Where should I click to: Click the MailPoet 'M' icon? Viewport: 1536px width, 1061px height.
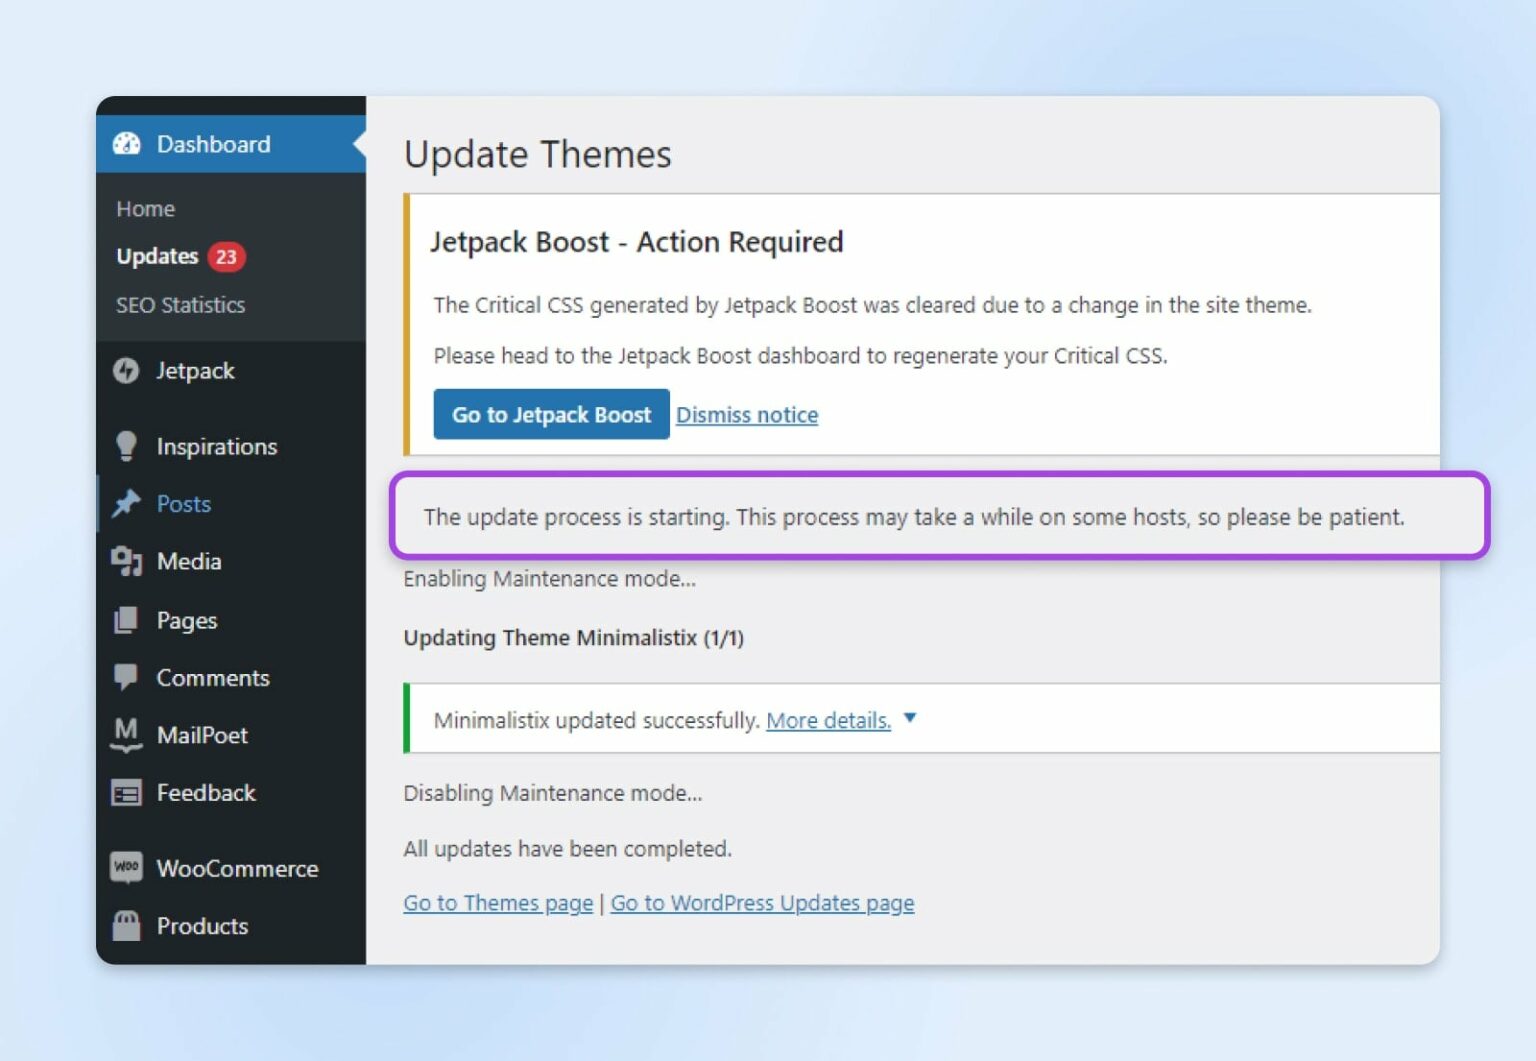coord(126,735)
